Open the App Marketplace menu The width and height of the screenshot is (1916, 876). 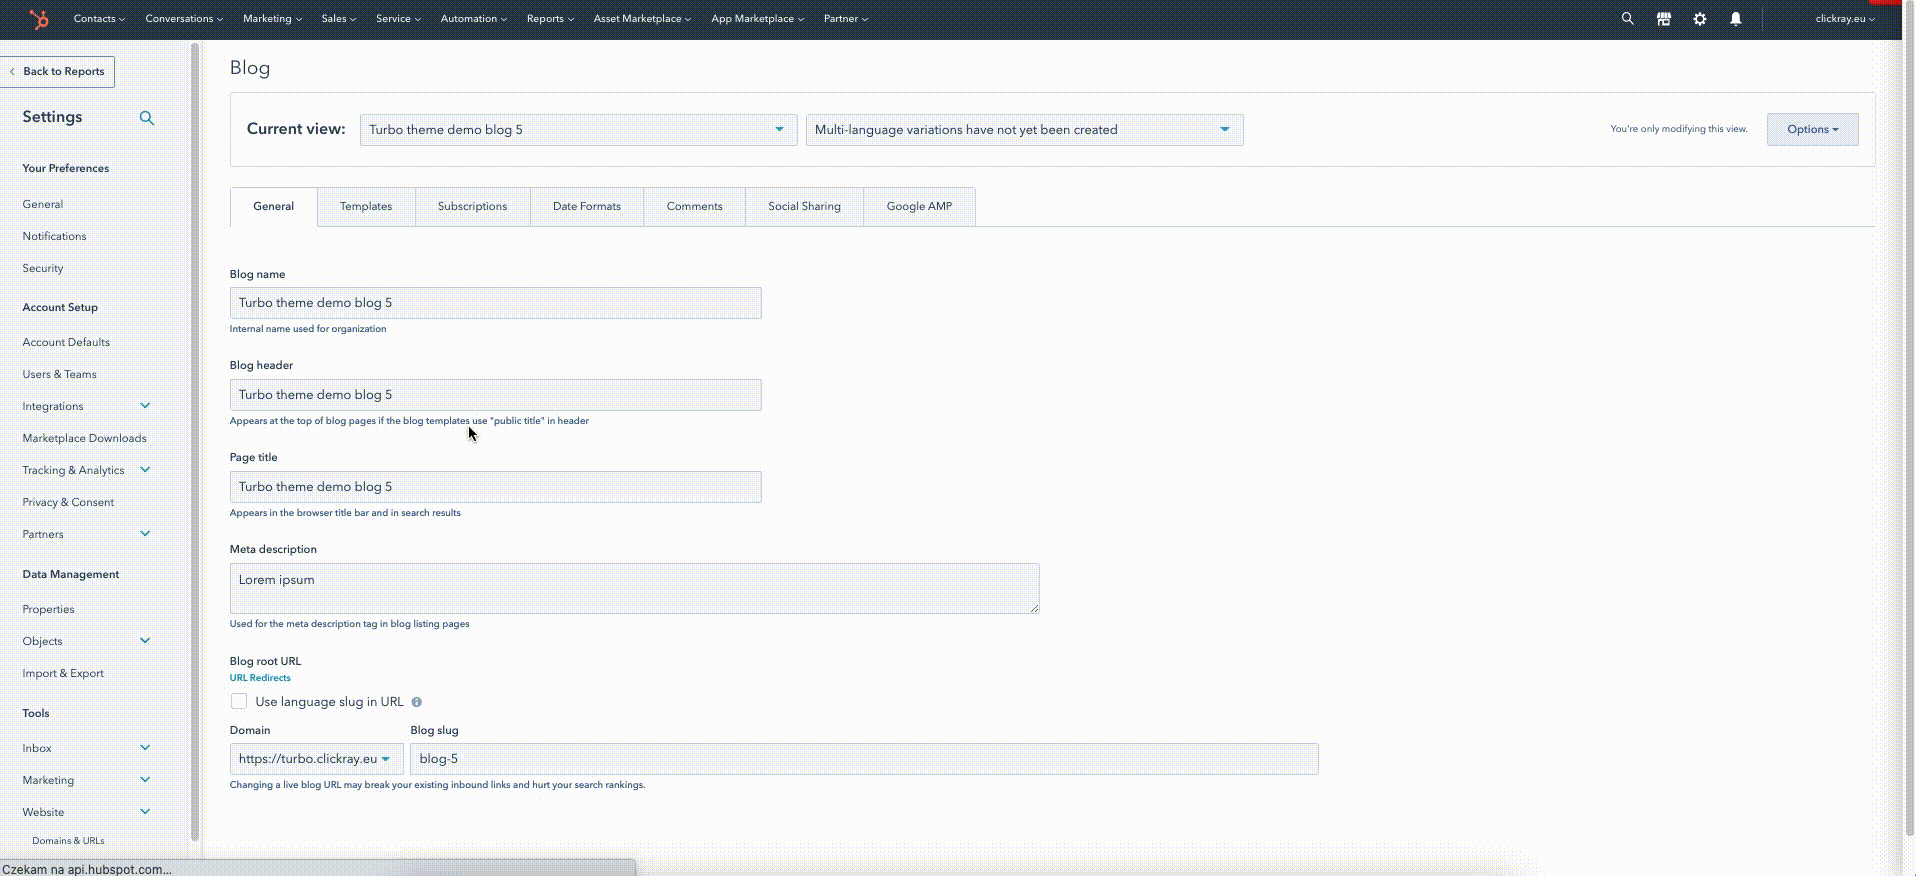(x=757, y=18)
